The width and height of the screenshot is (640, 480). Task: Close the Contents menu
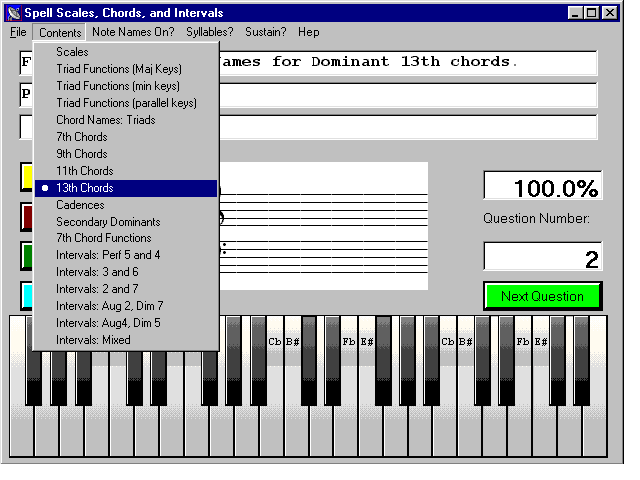point(60,33)
